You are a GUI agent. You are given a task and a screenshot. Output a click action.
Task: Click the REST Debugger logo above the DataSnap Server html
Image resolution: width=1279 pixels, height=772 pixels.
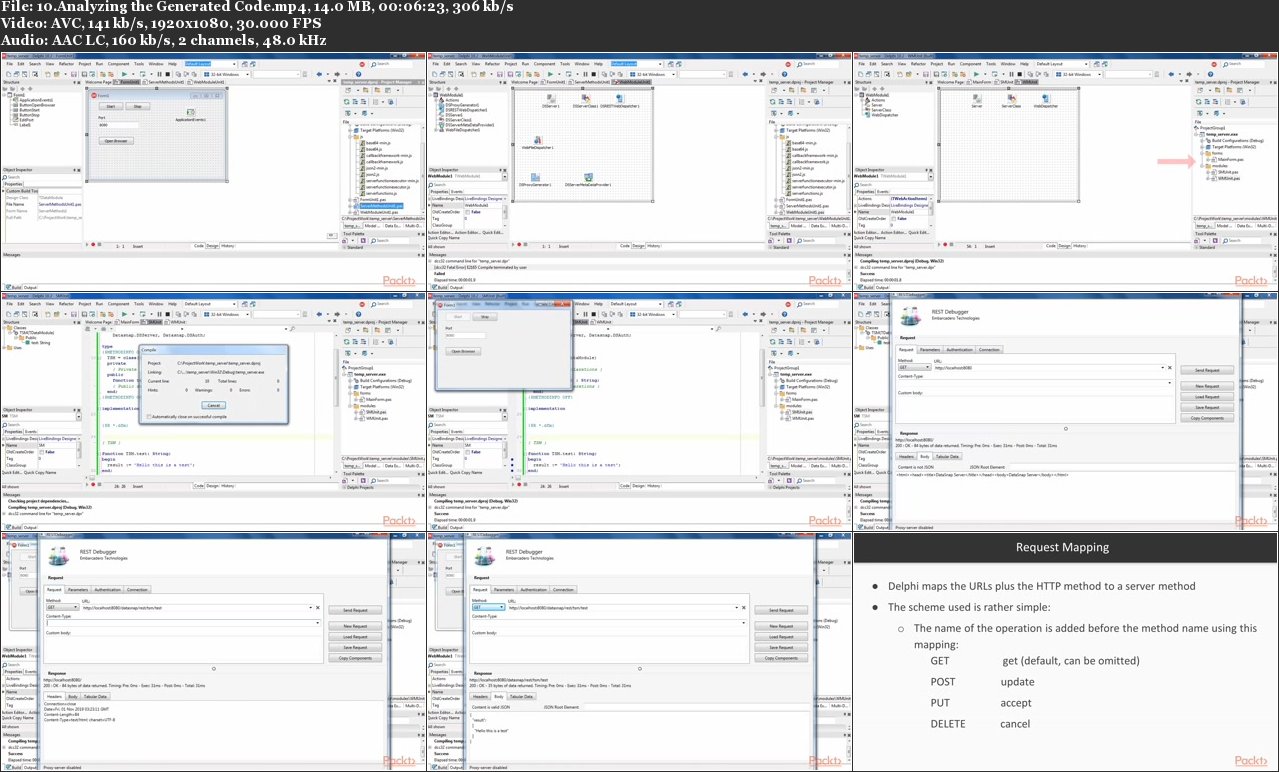[911, 316]
